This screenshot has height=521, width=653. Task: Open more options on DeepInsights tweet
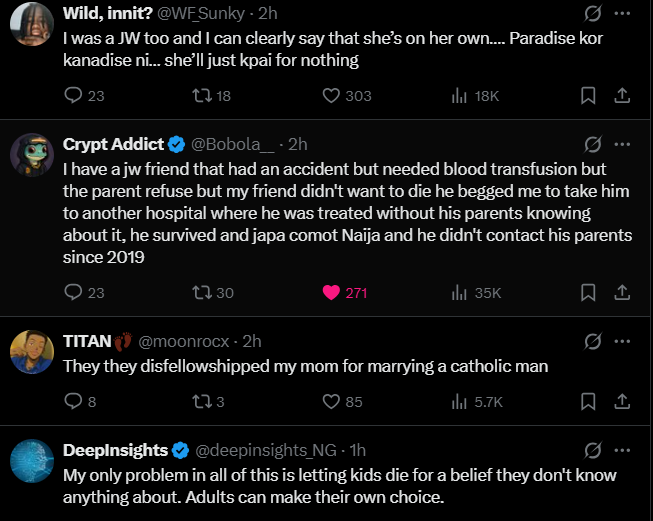click(622, 450)
